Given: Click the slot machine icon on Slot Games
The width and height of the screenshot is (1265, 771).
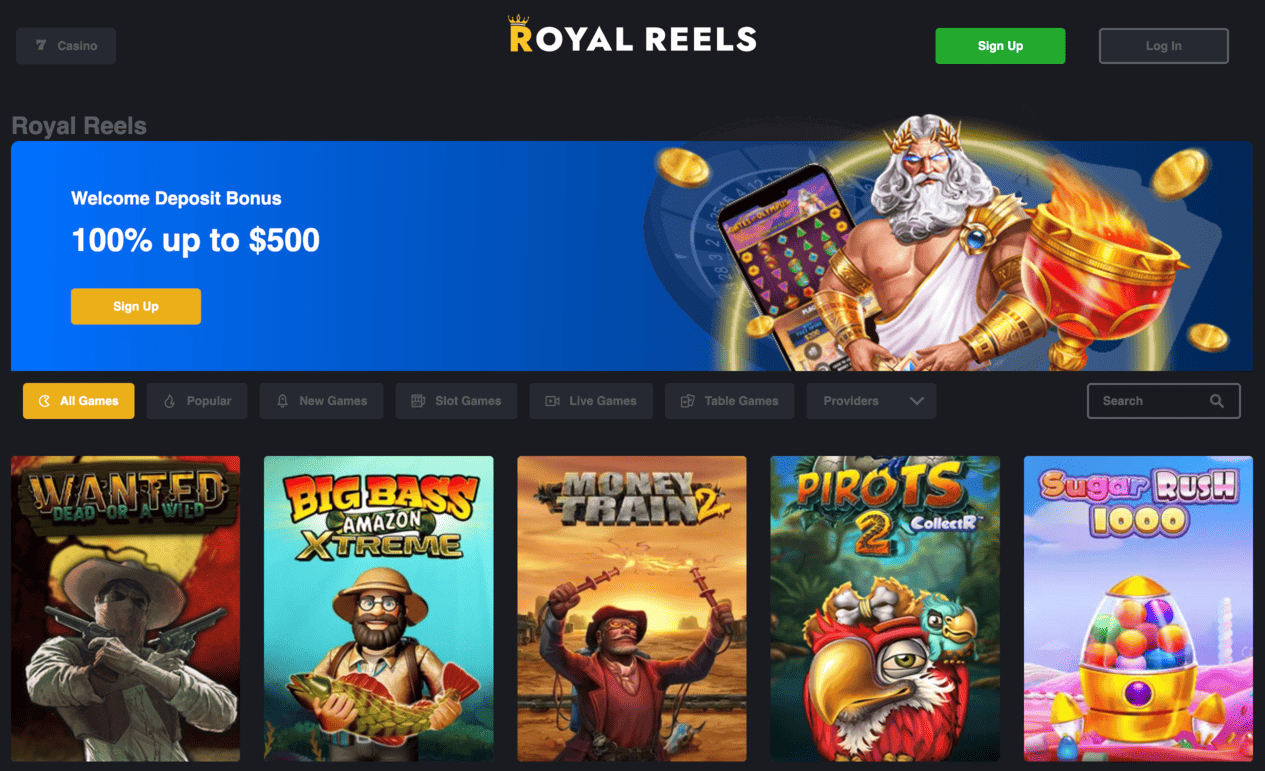Looking at the screenshot, I should 418,401.
